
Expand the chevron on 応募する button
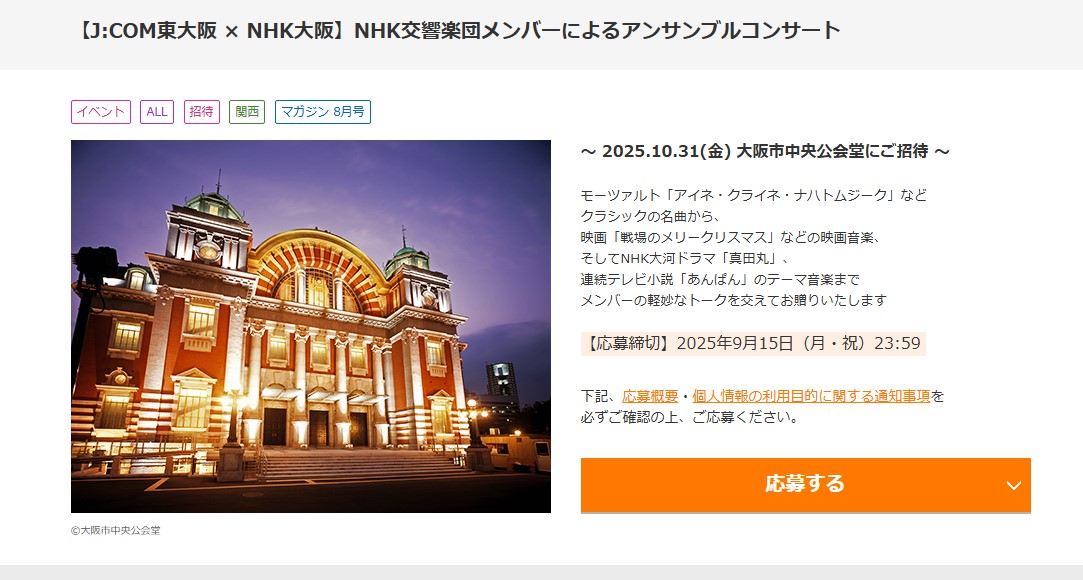pos(1013,485)
